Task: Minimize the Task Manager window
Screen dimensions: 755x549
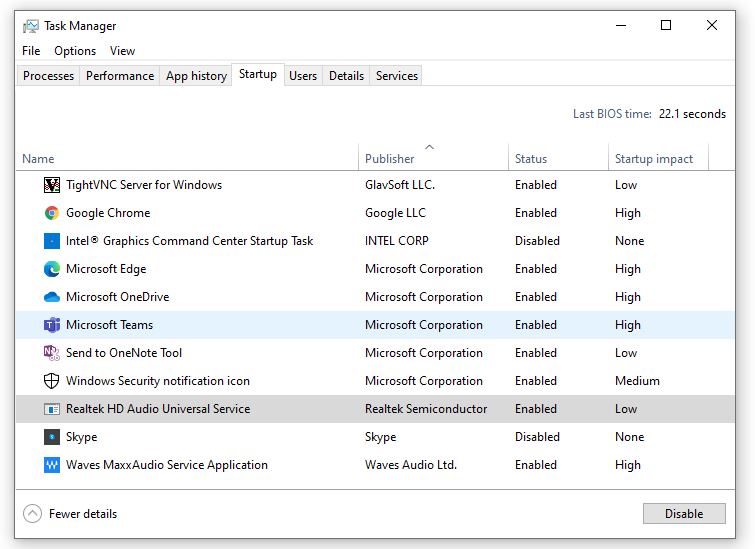Action: (621, 26)
